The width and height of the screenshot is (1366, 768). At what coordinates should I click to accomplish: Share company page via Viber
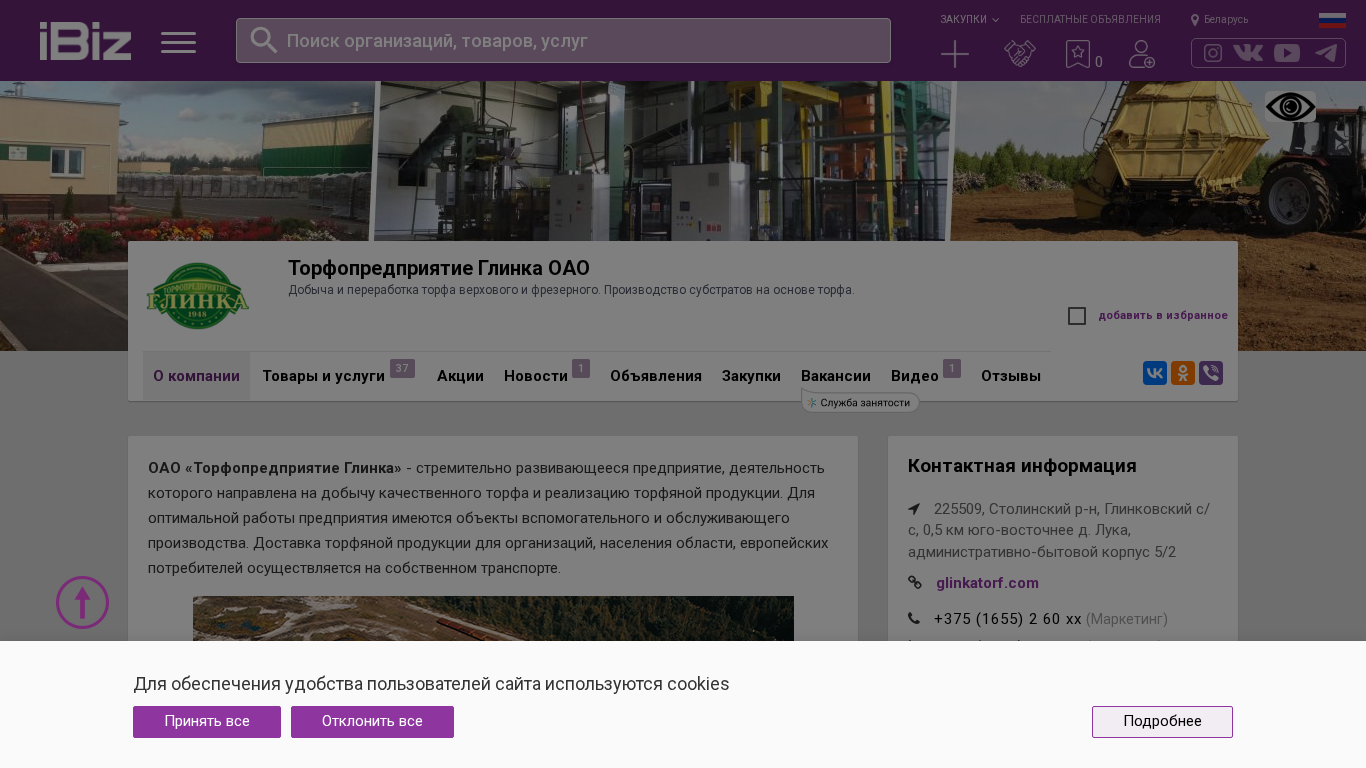[x=1211, y=373]
